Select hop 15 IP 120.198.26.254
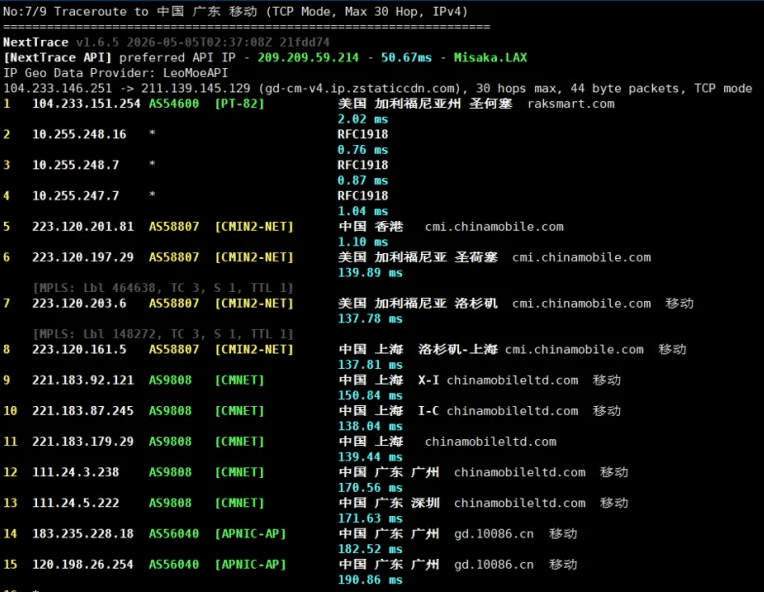Viewport: 764px width, 592px height. tap(83, 564)
